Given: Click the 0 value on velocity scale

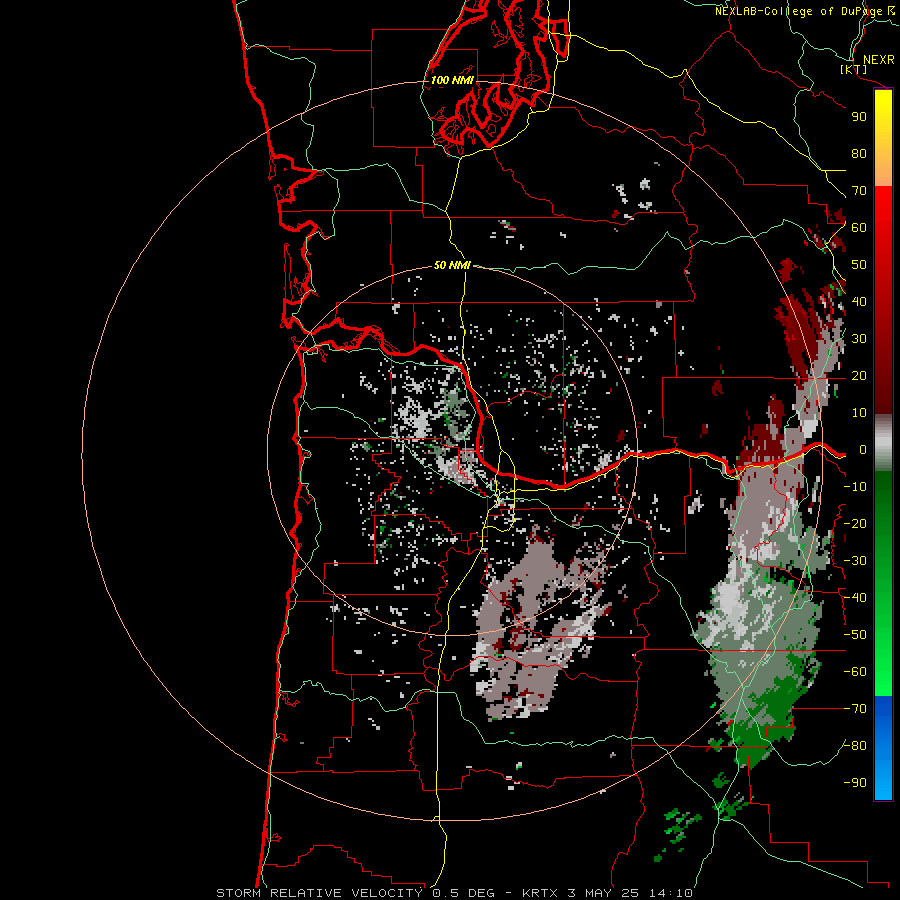Looking at the screenshot, I should [x=862, y=450].
